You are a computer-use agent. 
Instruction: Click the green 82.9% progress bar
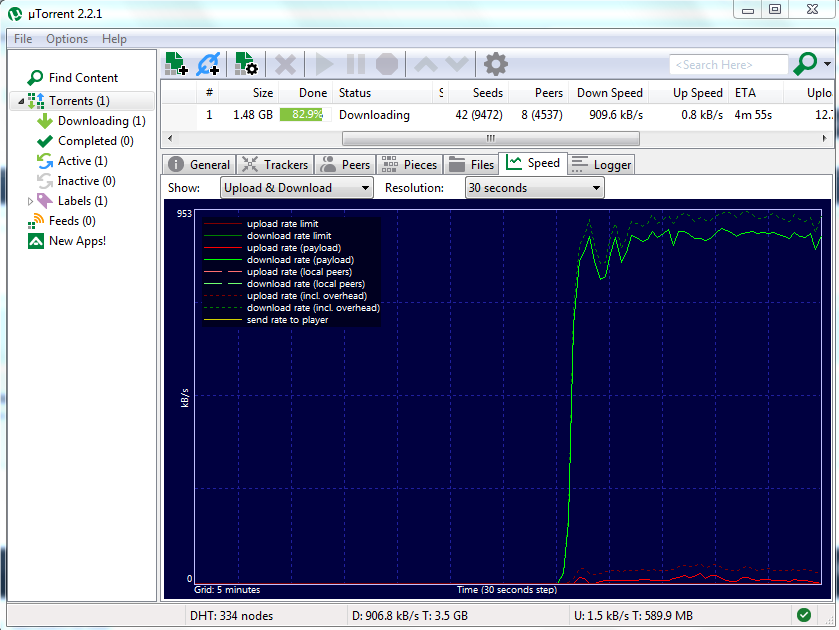tap(301, 115)
